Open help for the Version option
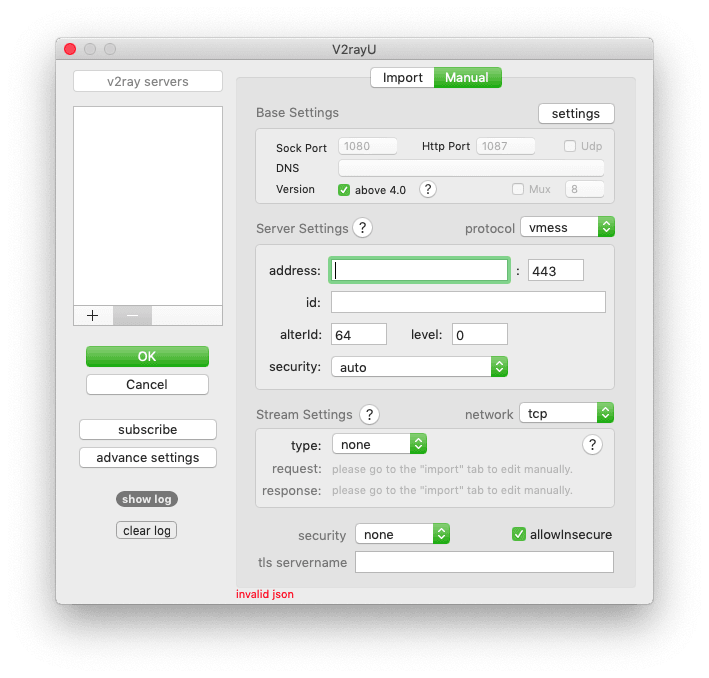The width and height of the screenshot is (709, 678). point(428,189)
